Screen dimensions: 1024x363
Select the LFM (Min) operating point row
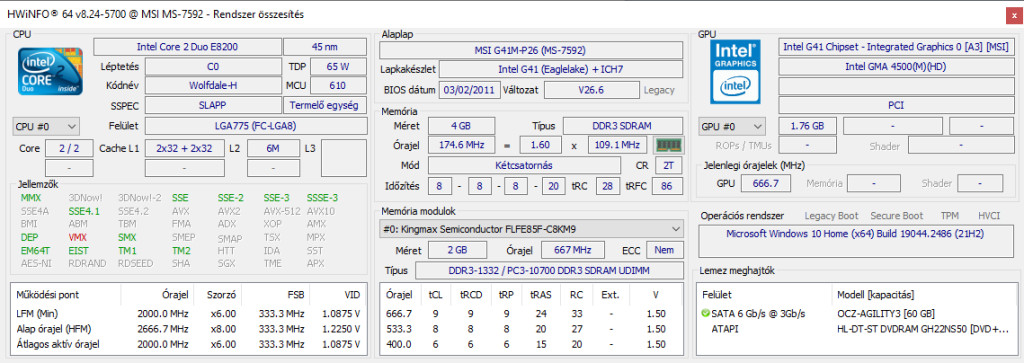point(188,314)
